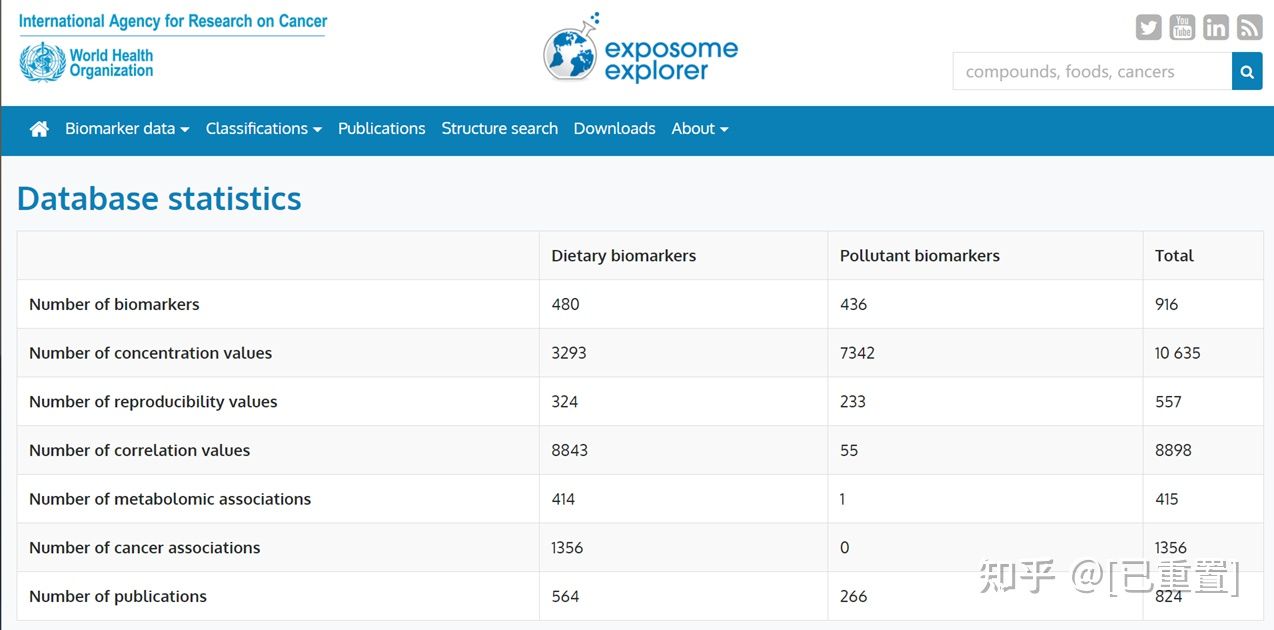1274x630 pixels.
Task: Expand the About dropdown menu
Action: click(699, 129)
